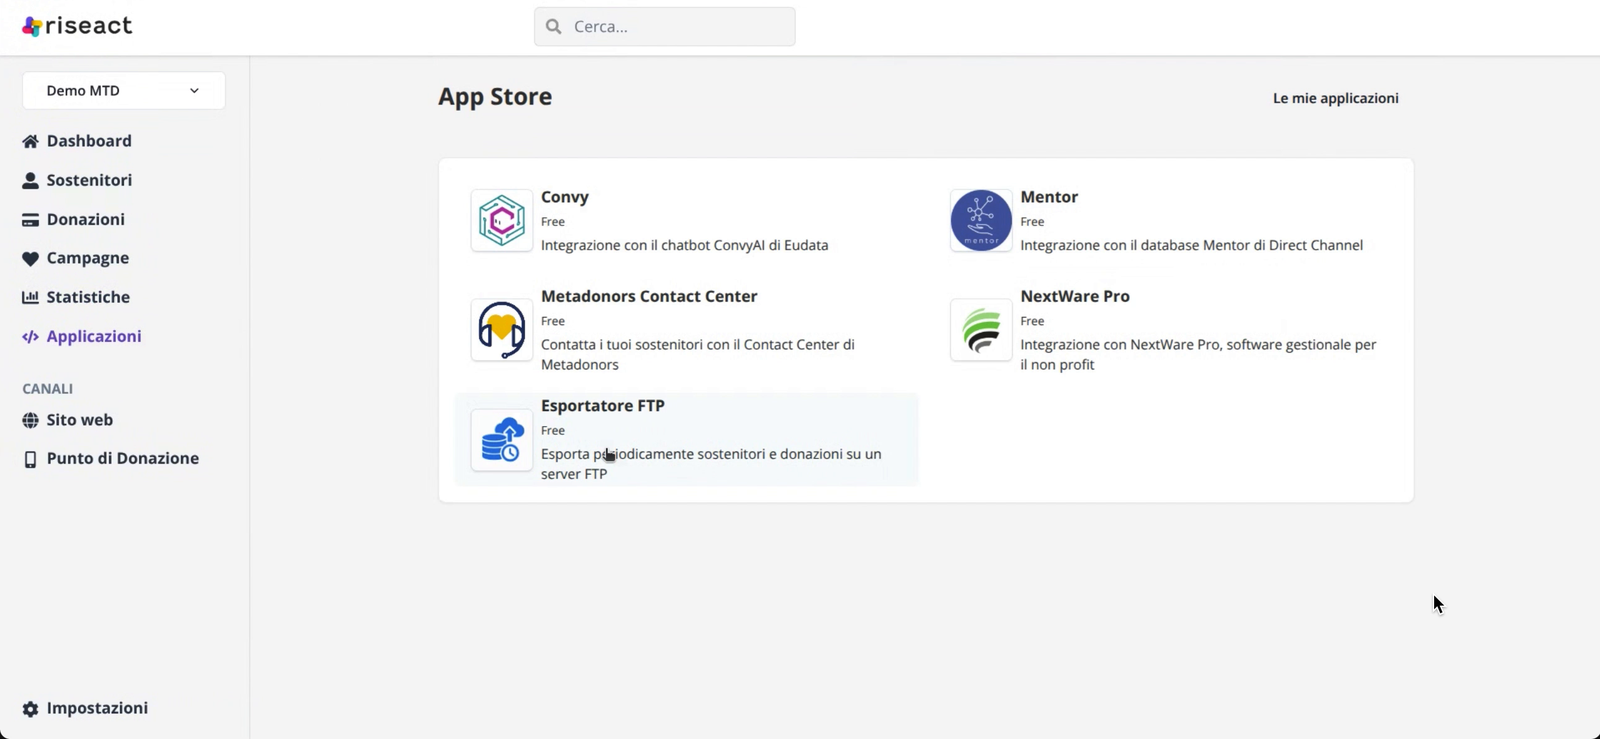Image resolution: width=1600 pixels, height=739 pixels.
Task: Open the Metadonors Contact Center icon
Action: click(x=502, y=330)
